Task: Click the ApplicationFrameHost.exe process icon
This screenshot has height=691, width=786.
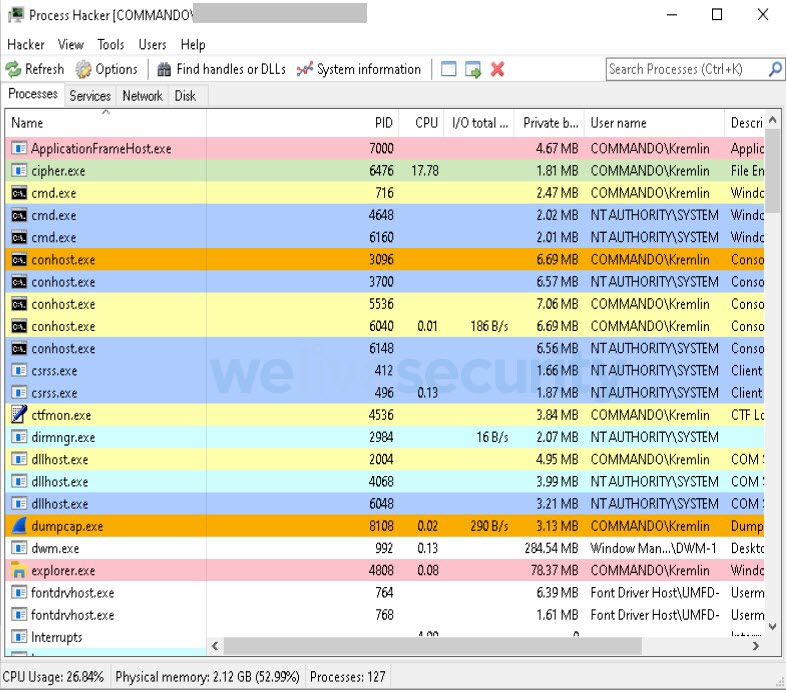Action: [19, 148]
